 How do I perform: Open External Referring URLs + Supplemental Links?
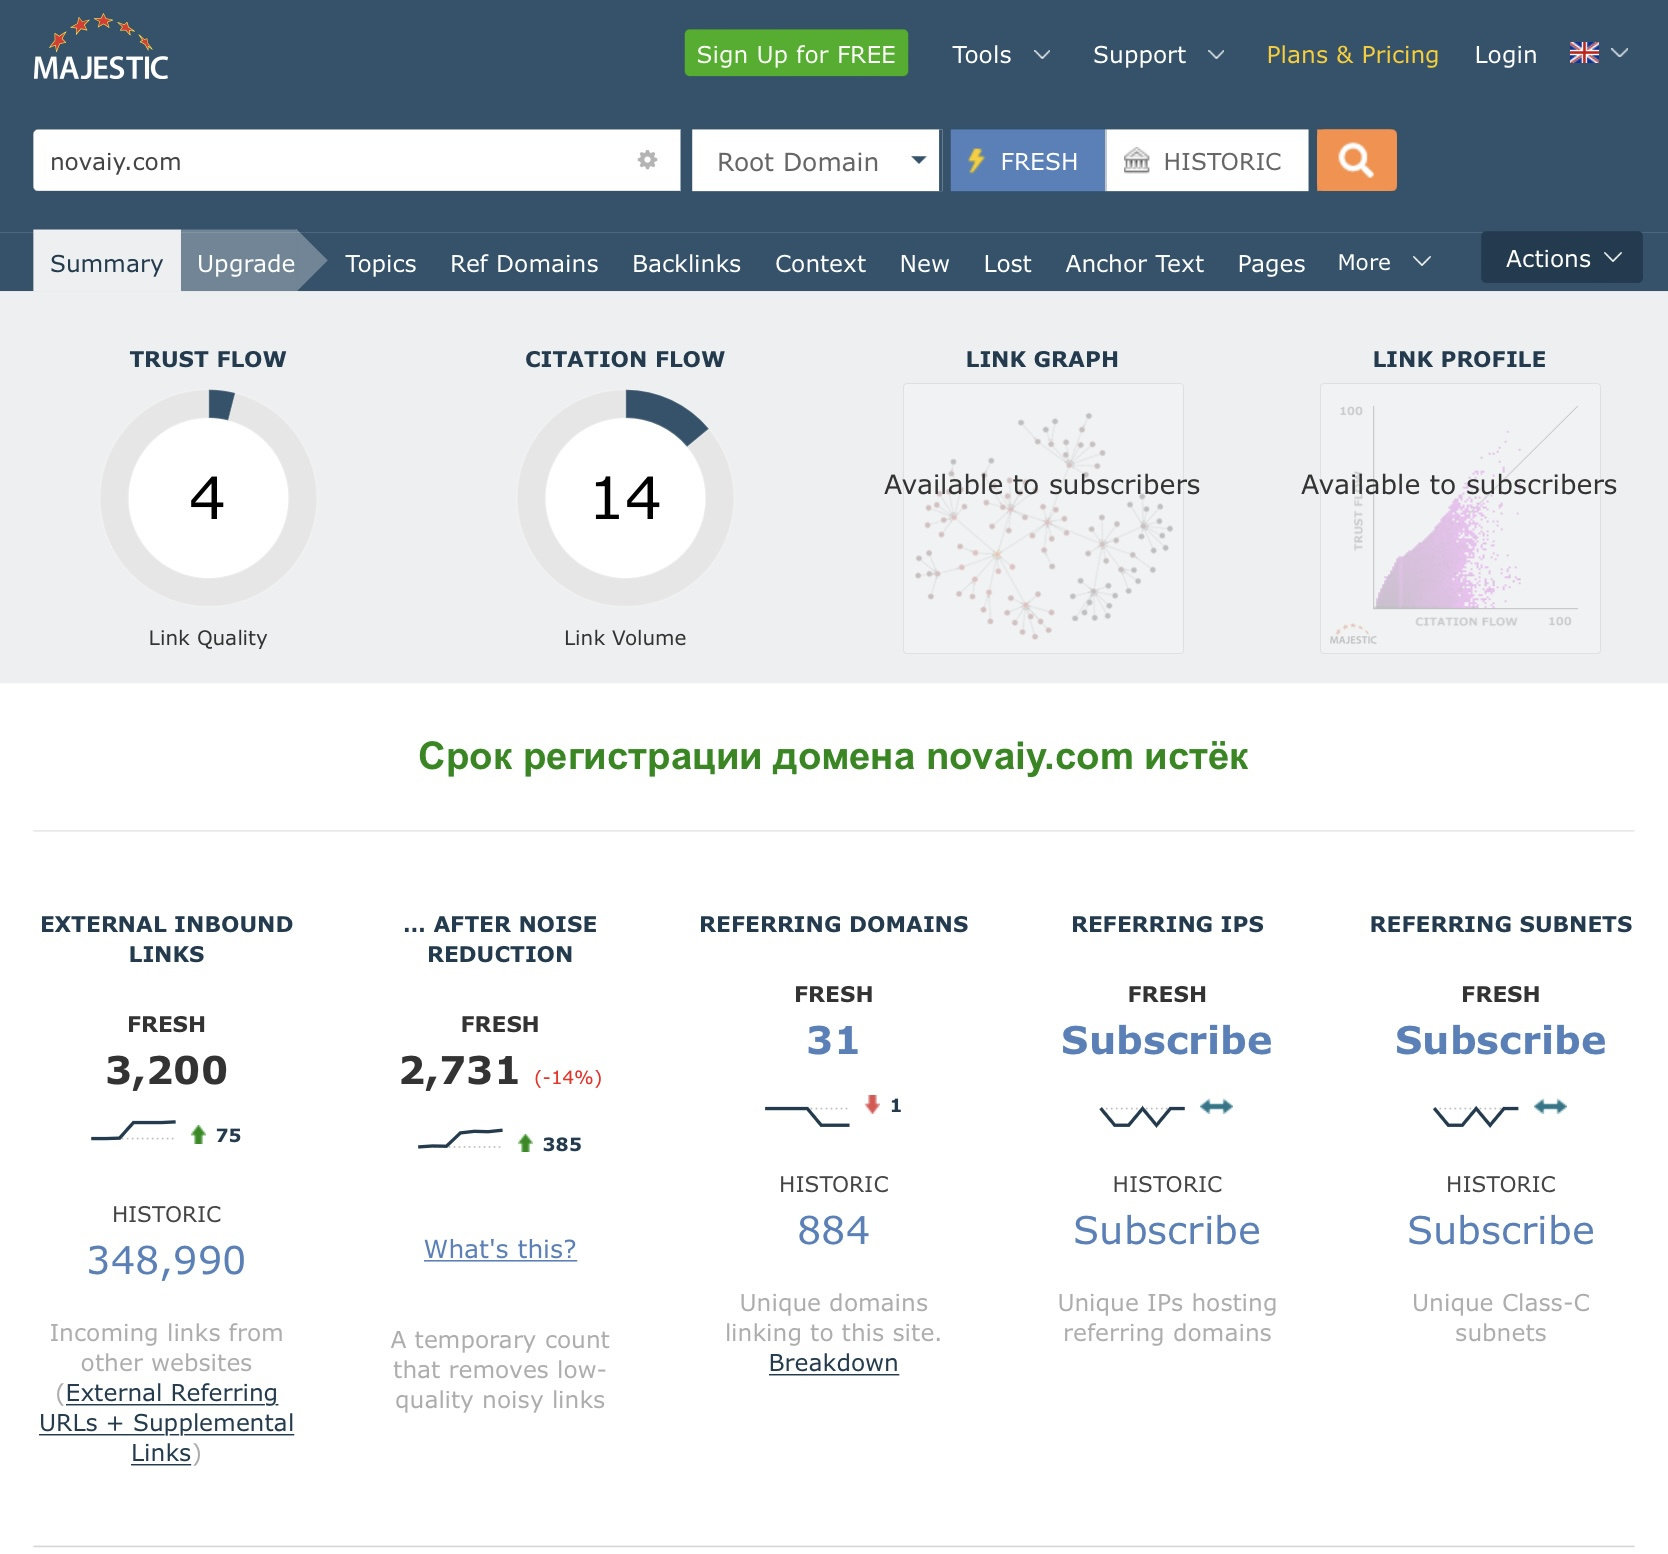pyautogui.click(x=166, y=1422)
